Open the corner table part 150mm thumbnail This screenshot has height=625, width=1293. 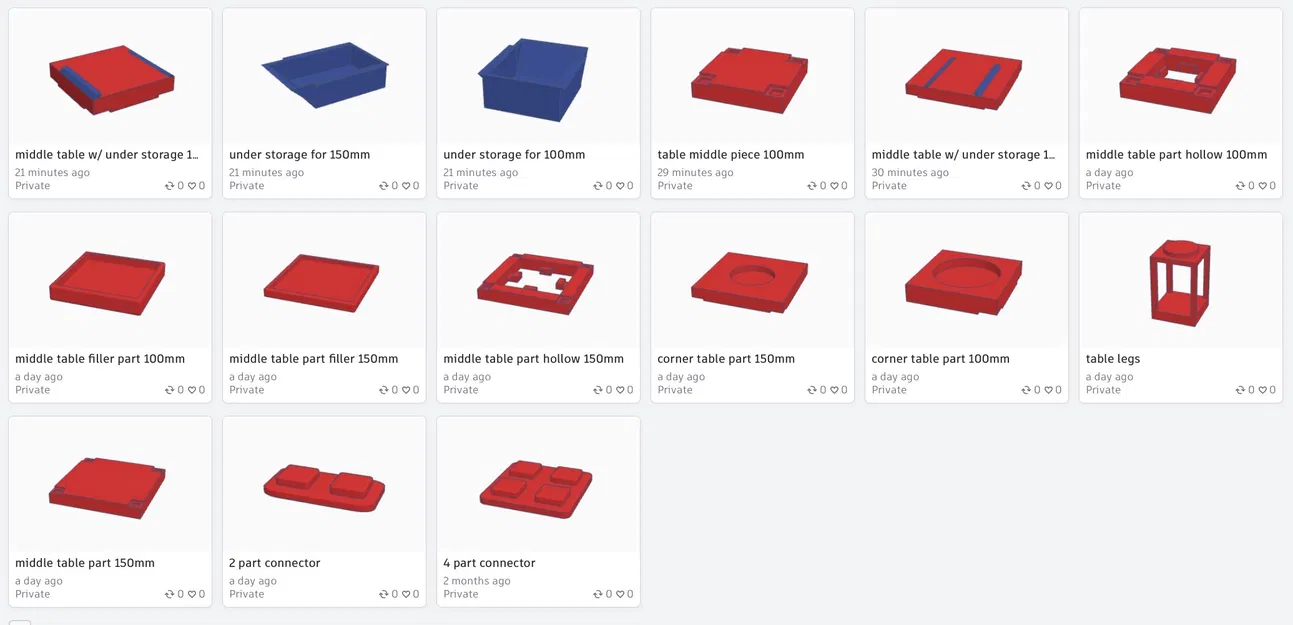coord(752,281)
